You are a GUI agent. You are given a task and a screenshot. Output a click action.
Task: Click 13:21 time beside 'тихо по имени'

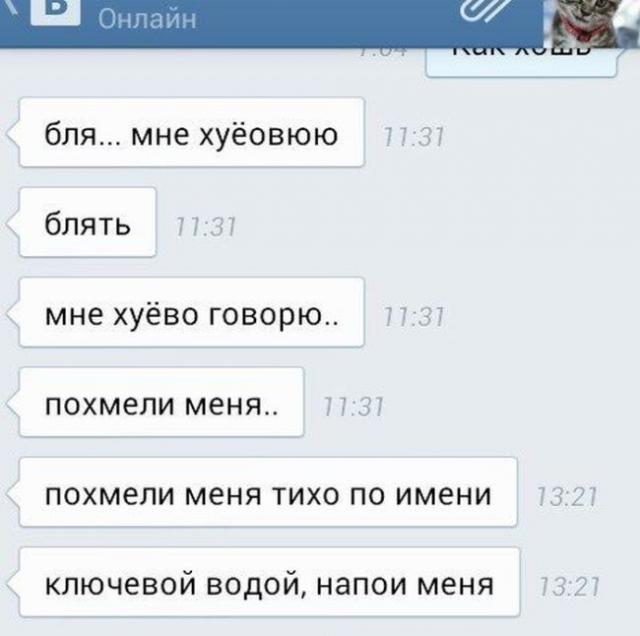point(567,497)
